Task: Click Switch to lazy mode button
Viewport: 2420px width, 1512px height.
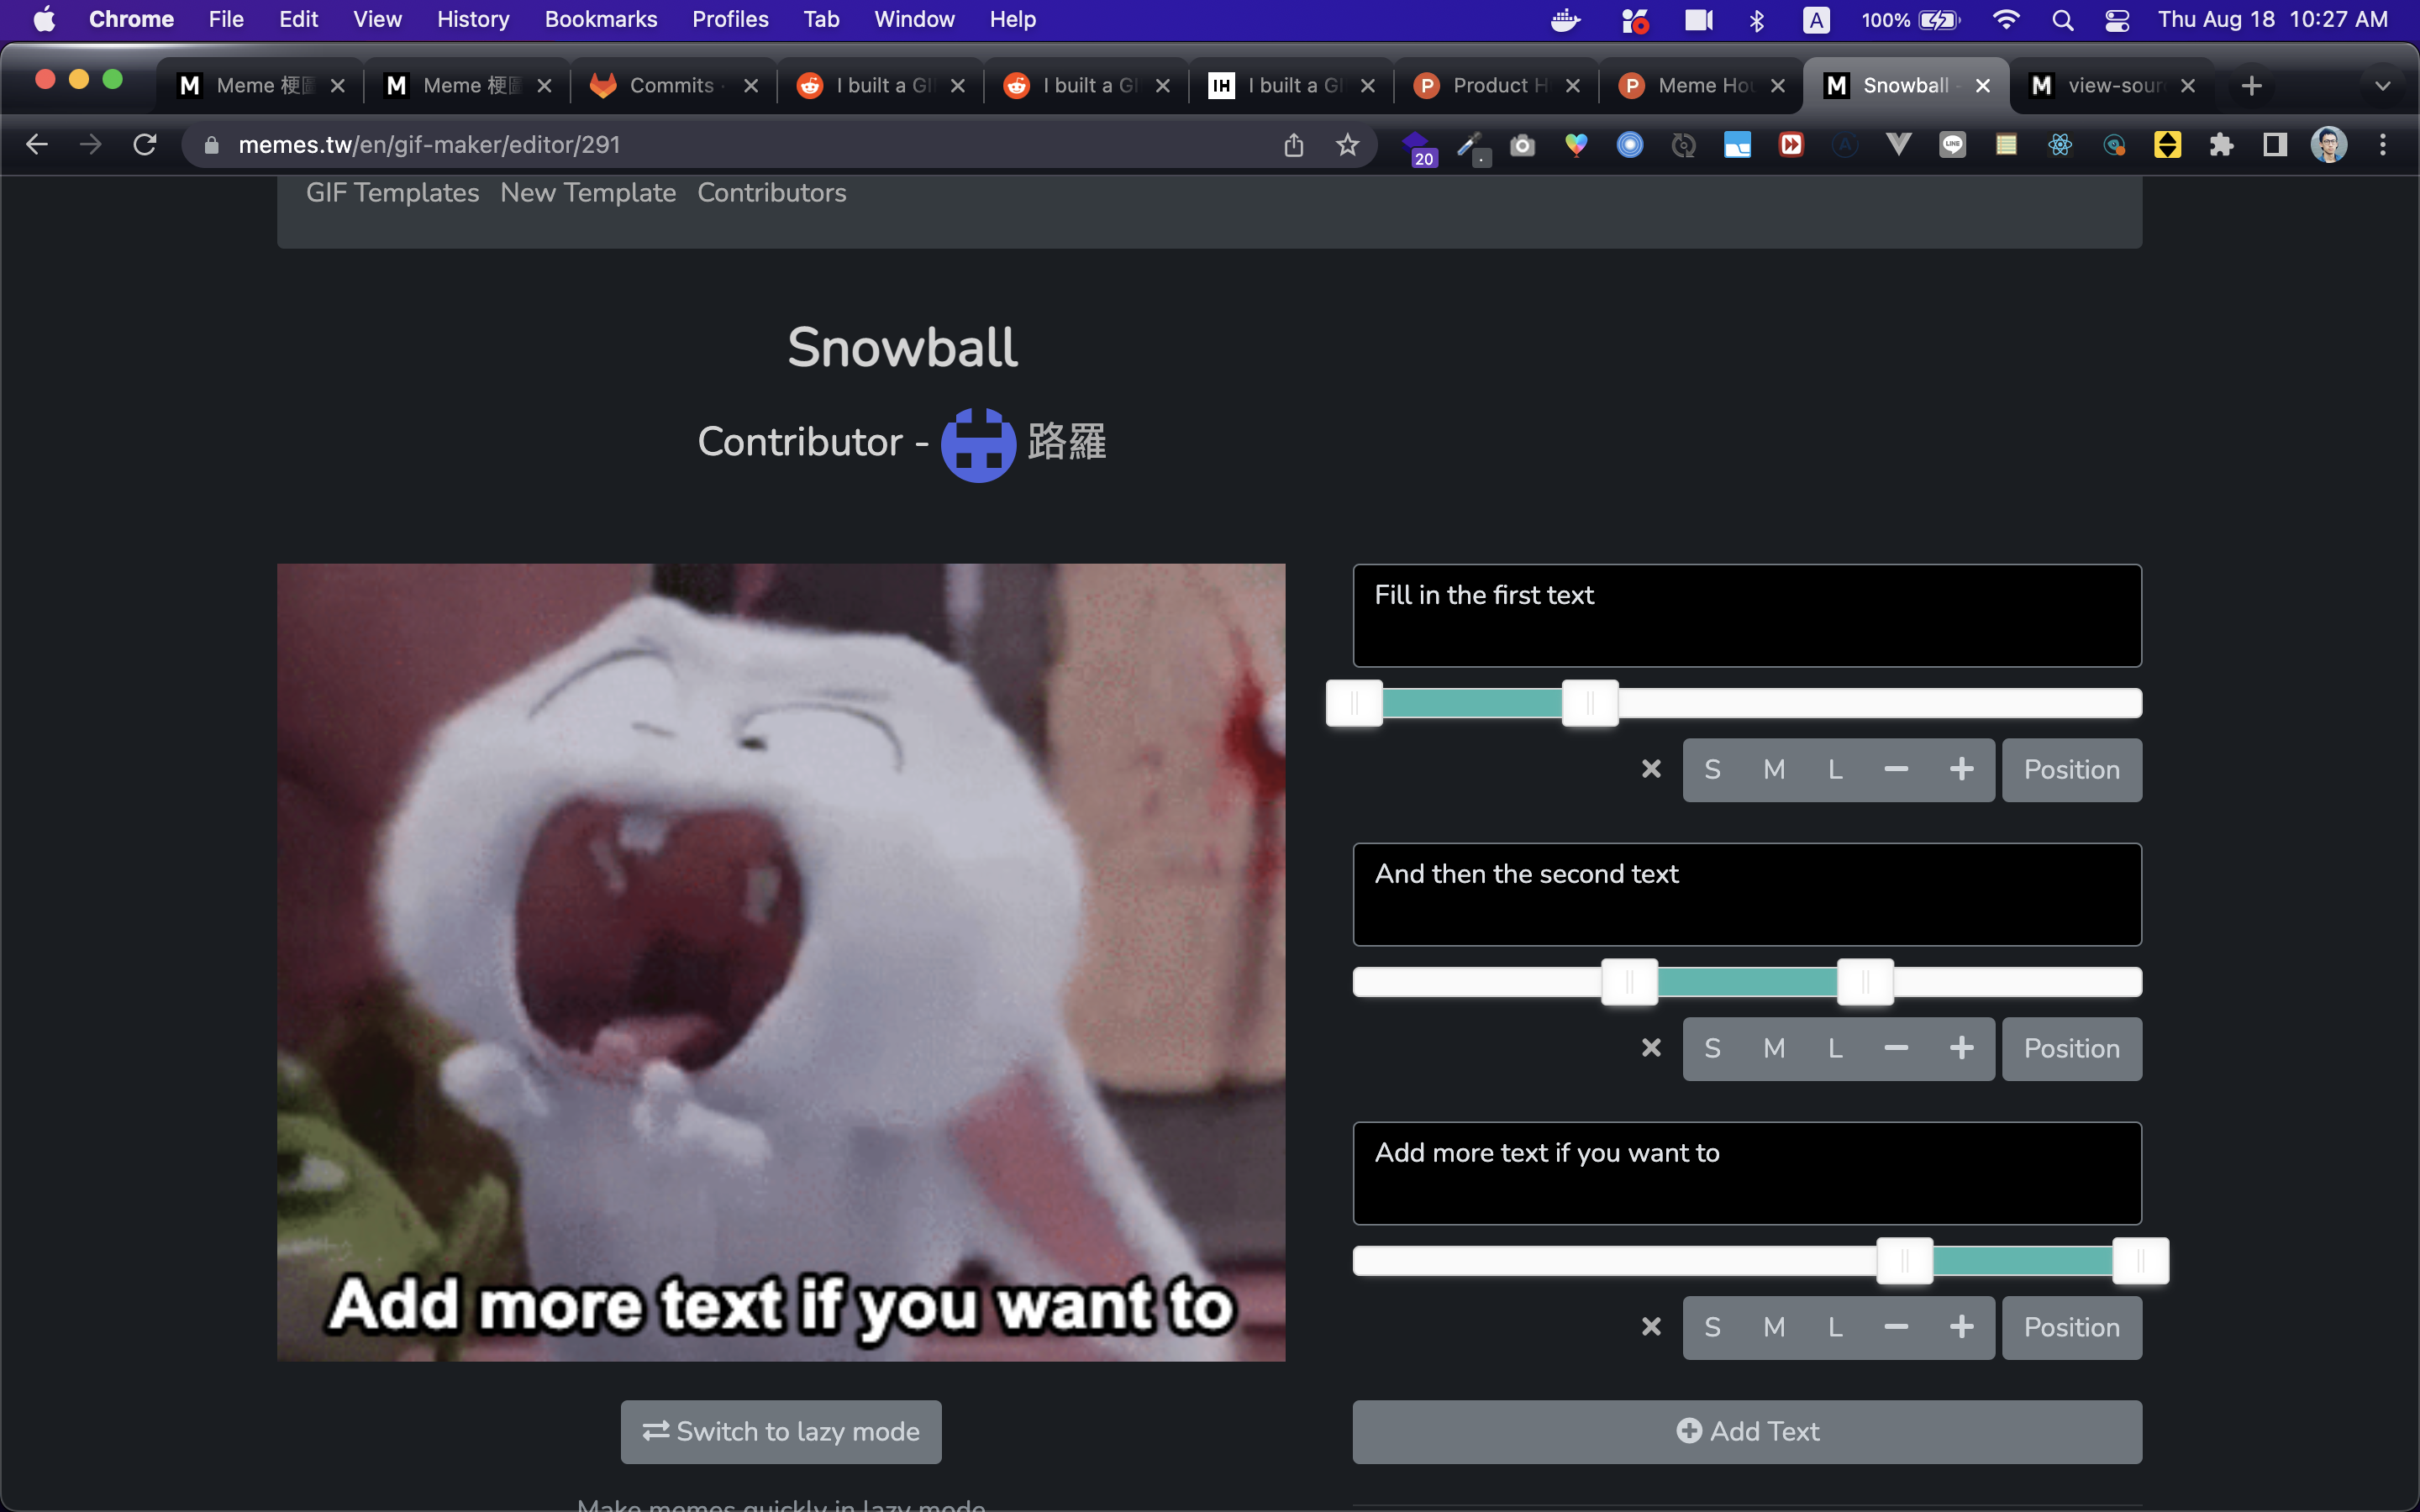Action: (x=781, y=1432)
